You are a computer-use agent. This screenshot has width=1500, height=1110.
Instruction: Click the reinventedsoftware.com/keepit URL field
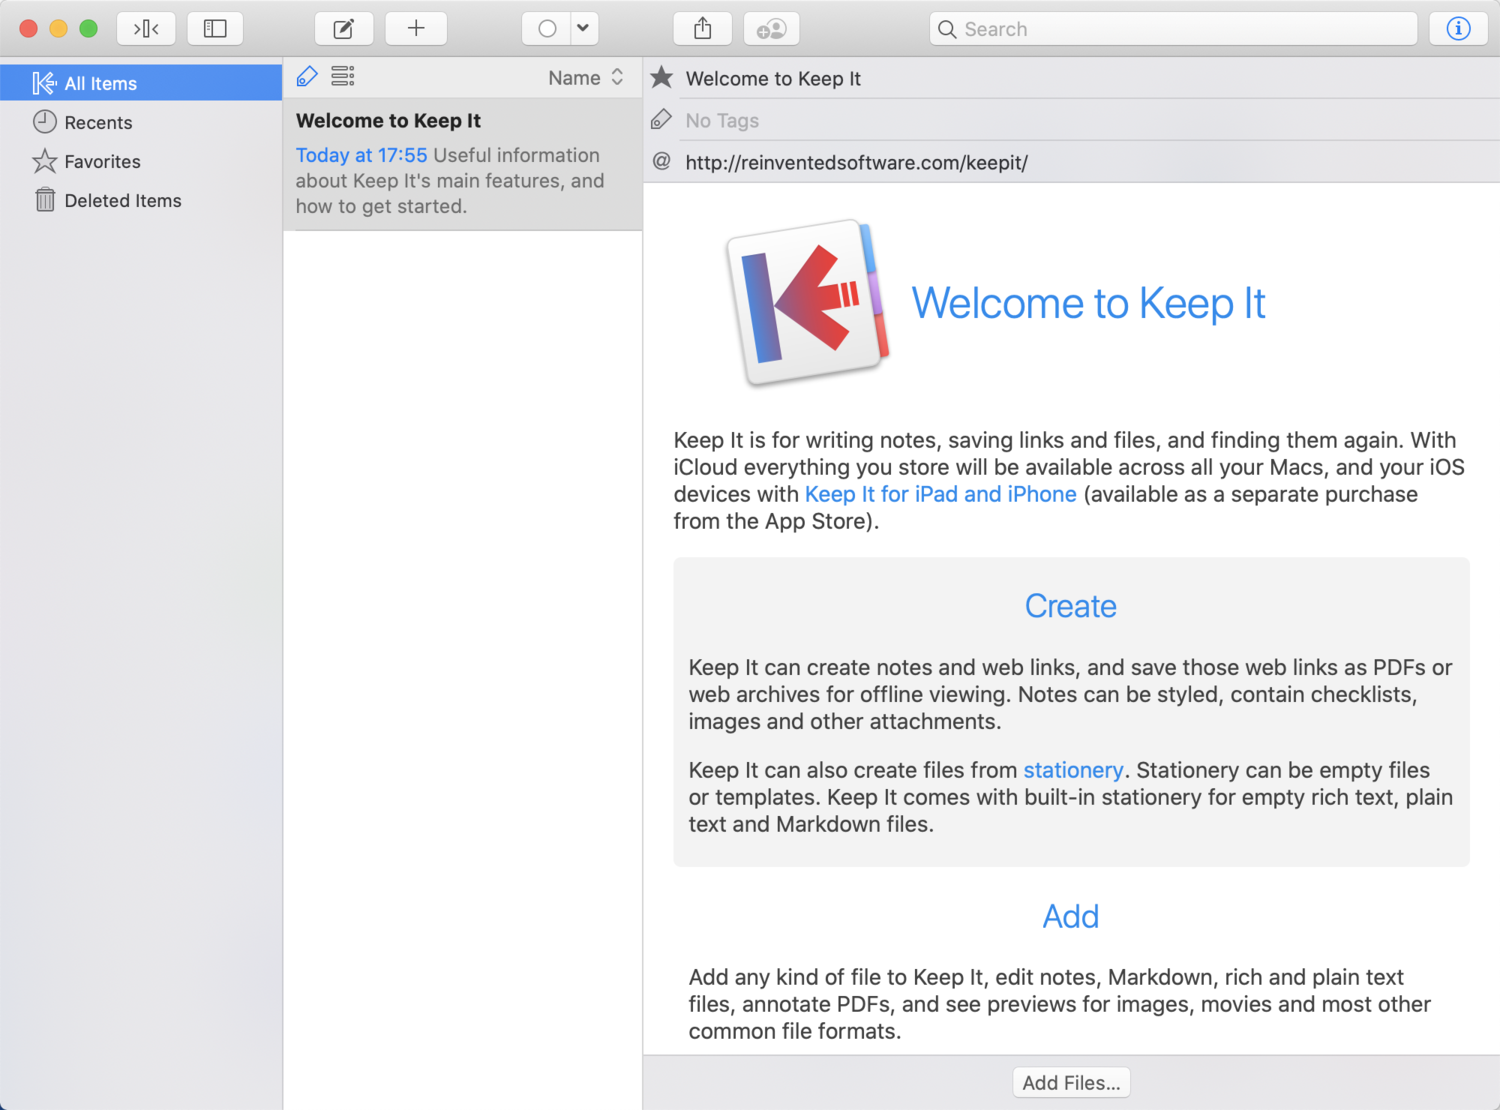click(1088, 162)
